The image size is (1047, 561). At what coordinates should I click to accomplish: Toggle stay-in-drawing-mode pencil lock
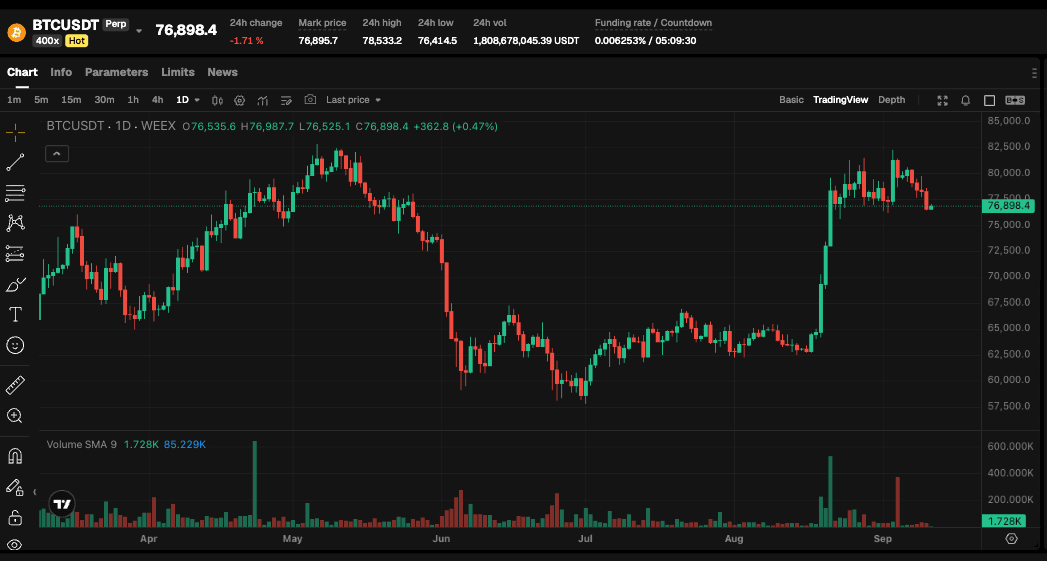pyautogui.click(x=15, y=487)
